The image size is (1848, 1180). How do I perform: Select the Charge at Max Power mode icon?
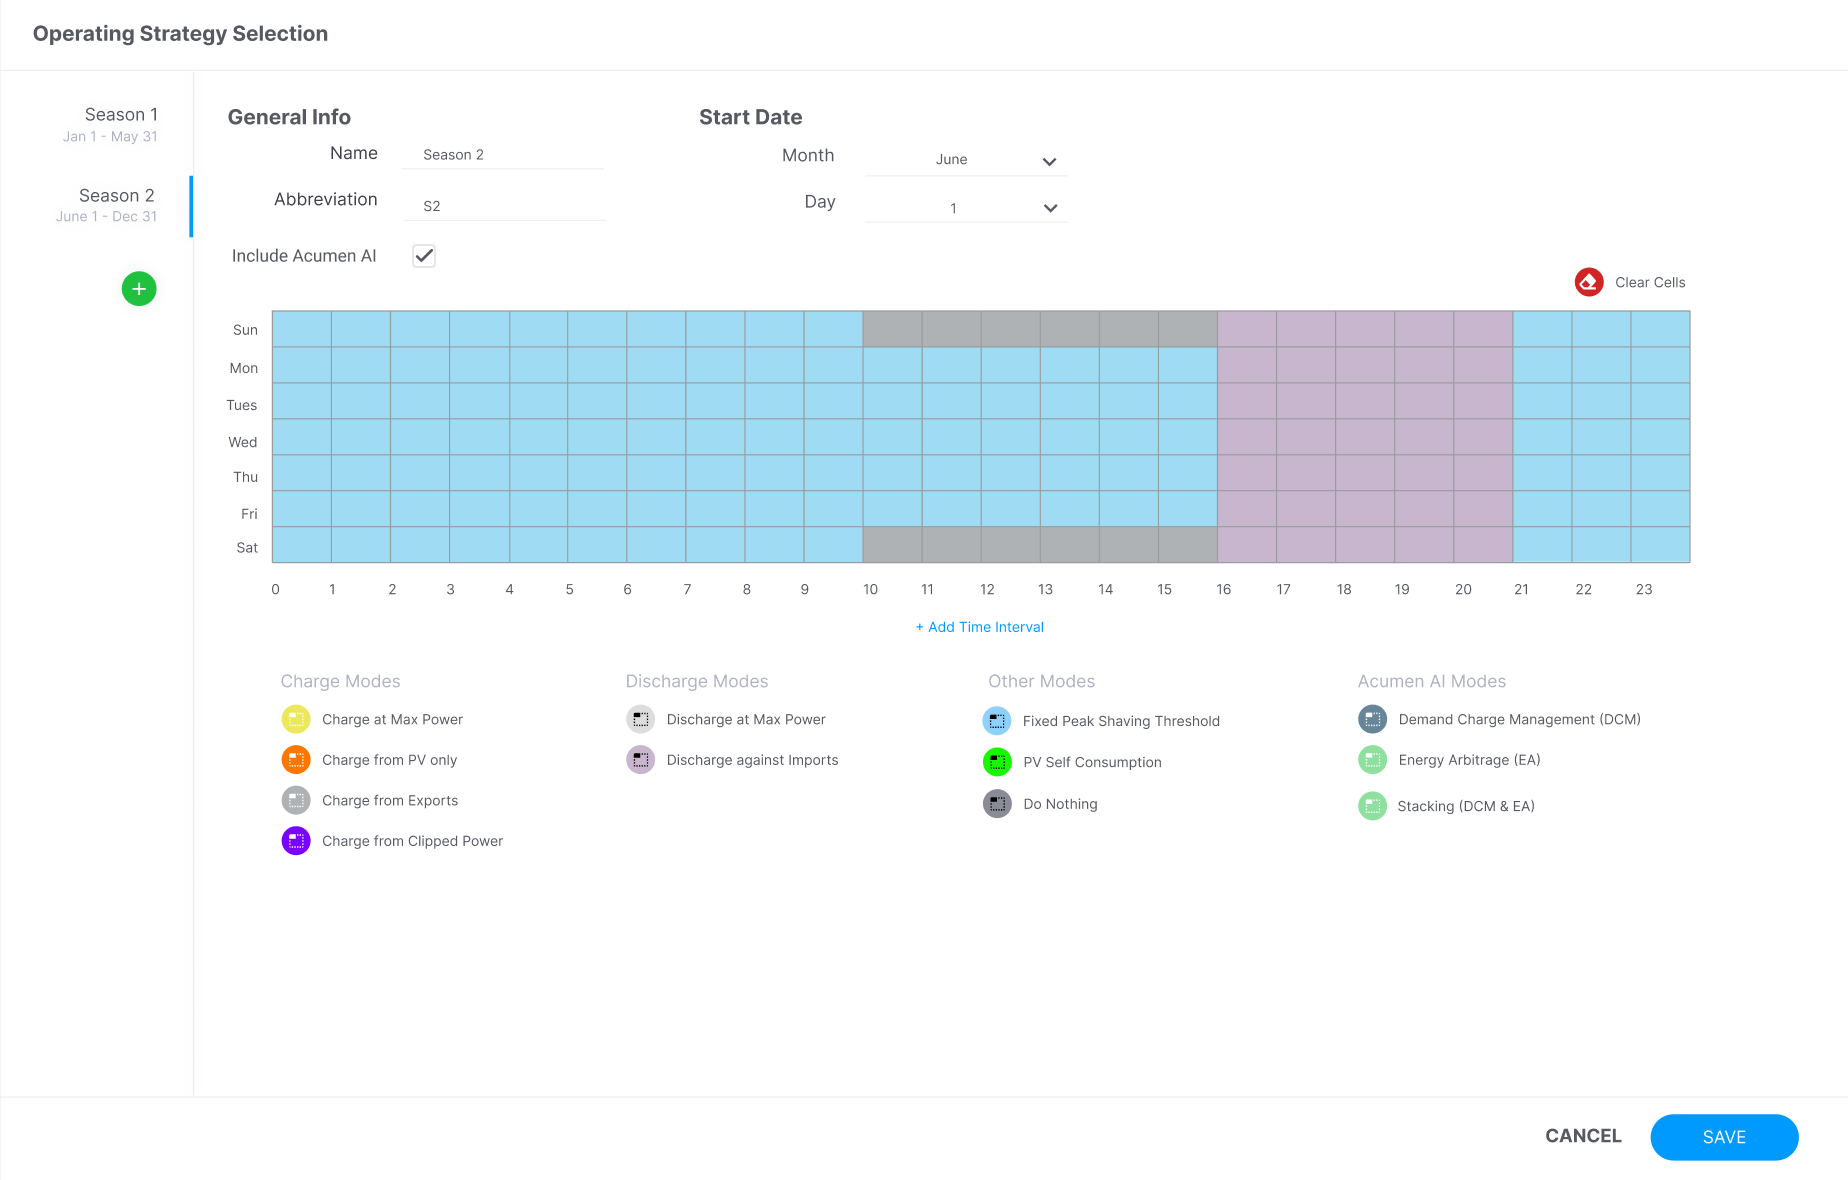[296, 718]
